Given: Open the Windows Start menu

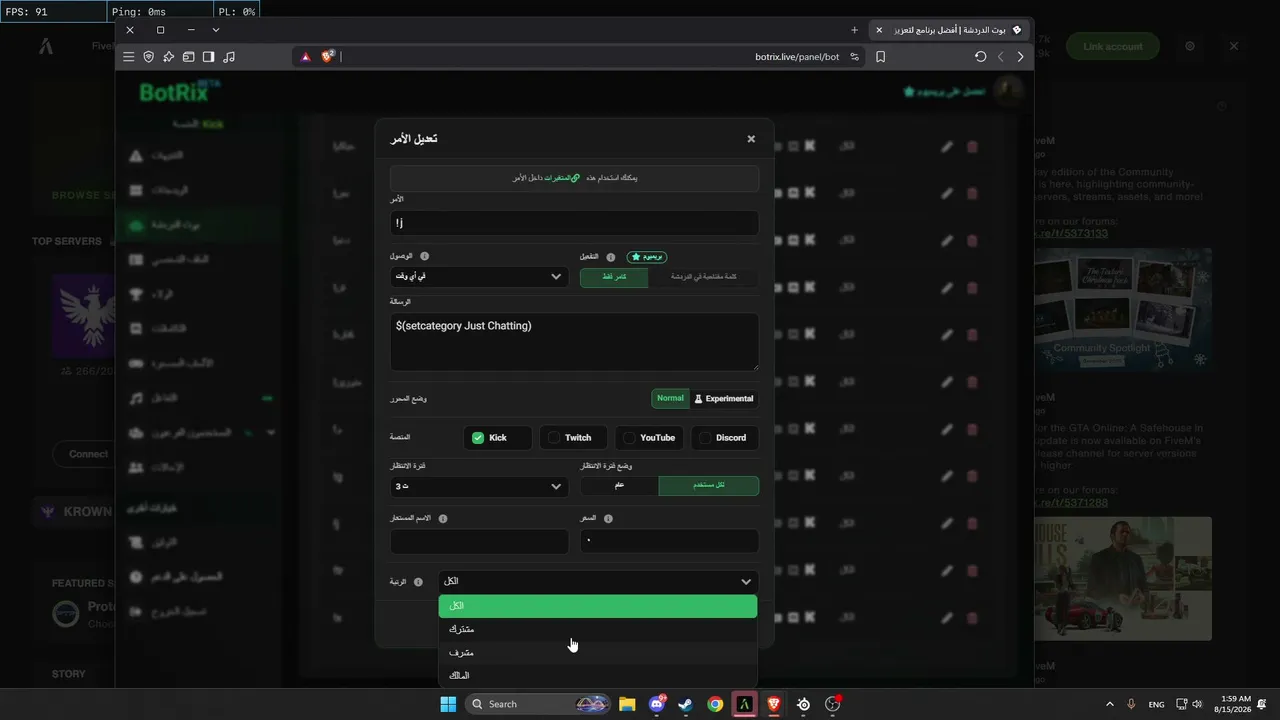Looking at the screenshot, I should pos(448,704).
